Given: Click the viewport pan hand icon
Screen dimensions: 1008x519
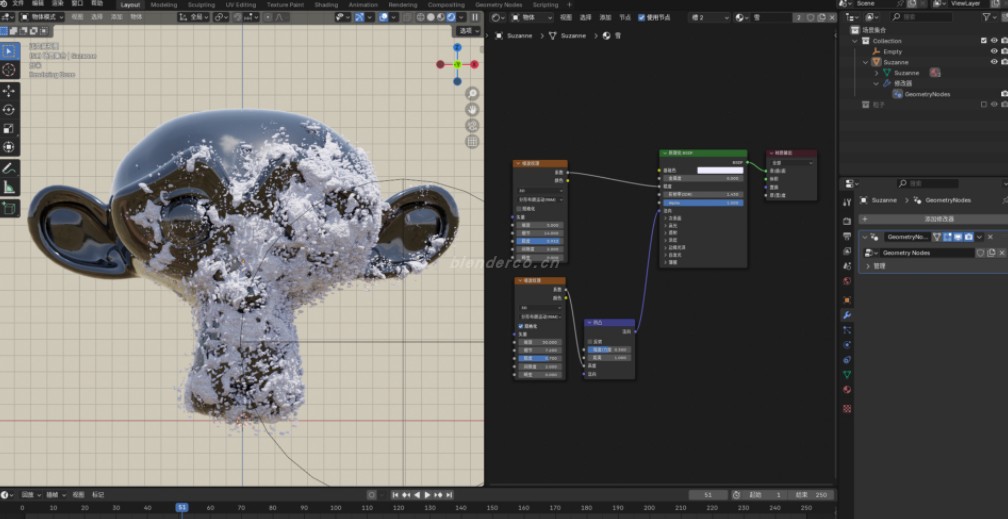Looking at the screenshot, I should (472, 109).
